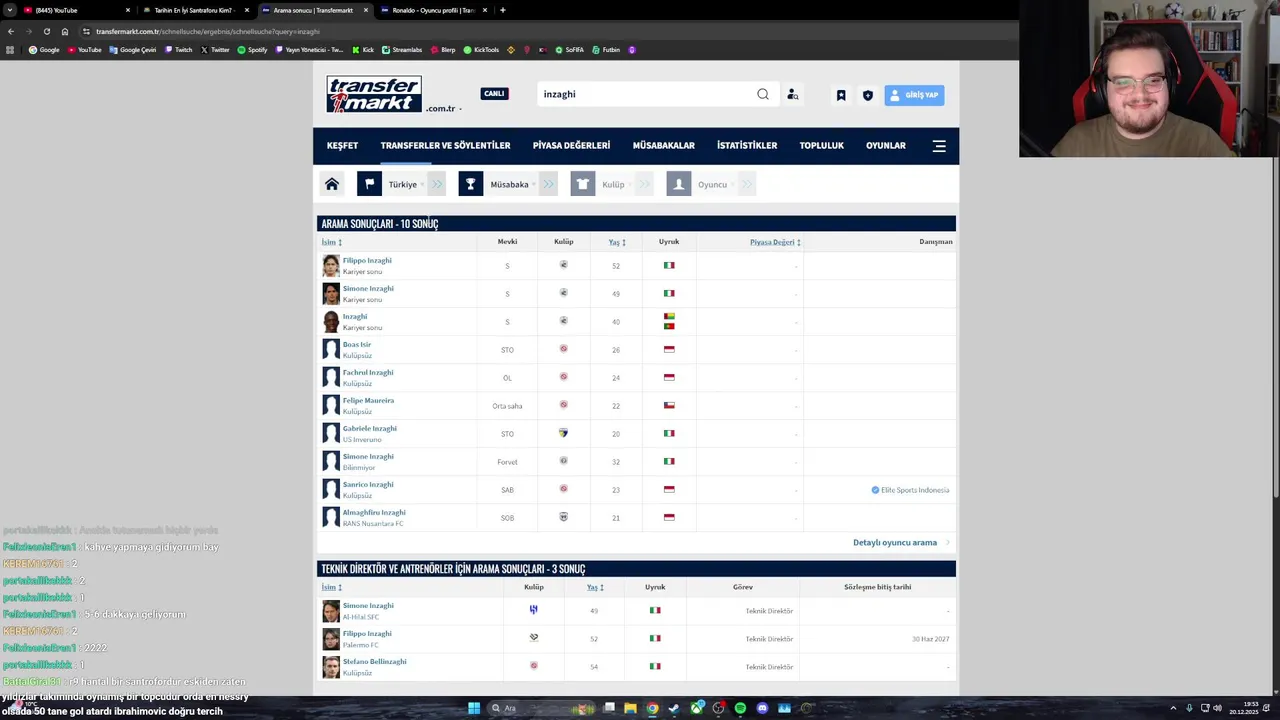Viewport: 1280px width, 720px height.
Task: Open Filippo Inzaghi player link
Action: 367,260
